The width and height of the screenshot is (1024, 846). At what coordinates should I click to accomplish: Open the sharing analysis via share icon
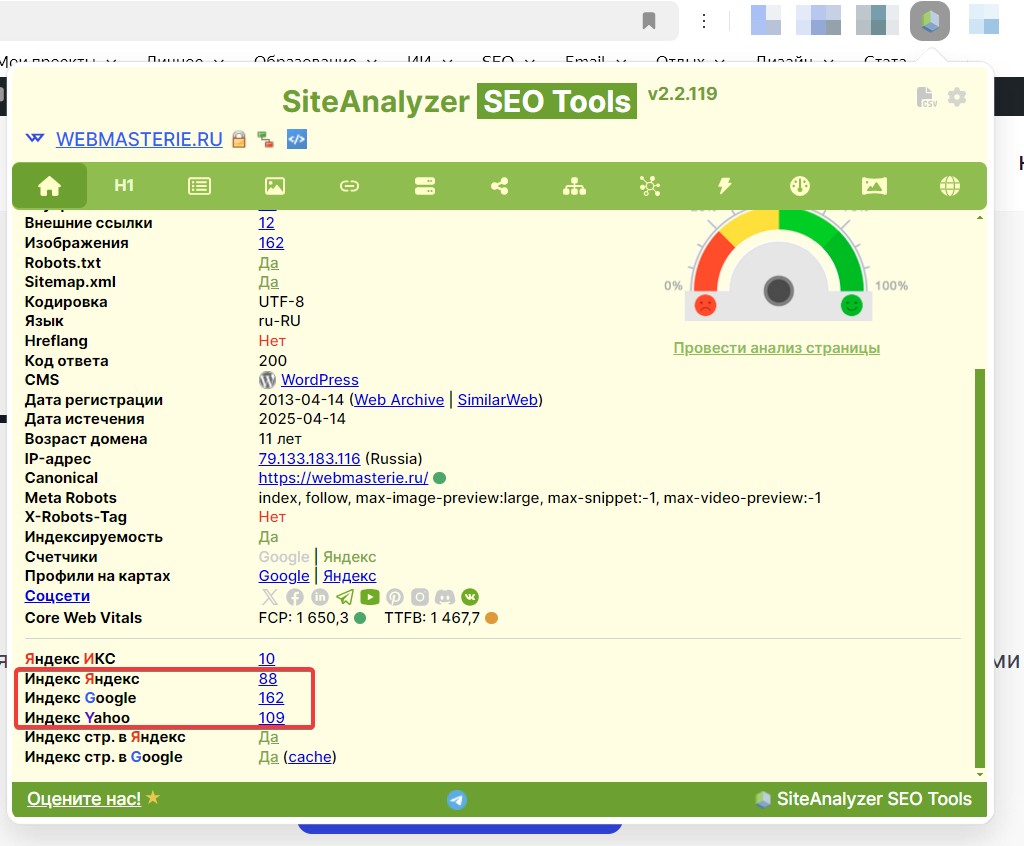[x=499, y=186]
